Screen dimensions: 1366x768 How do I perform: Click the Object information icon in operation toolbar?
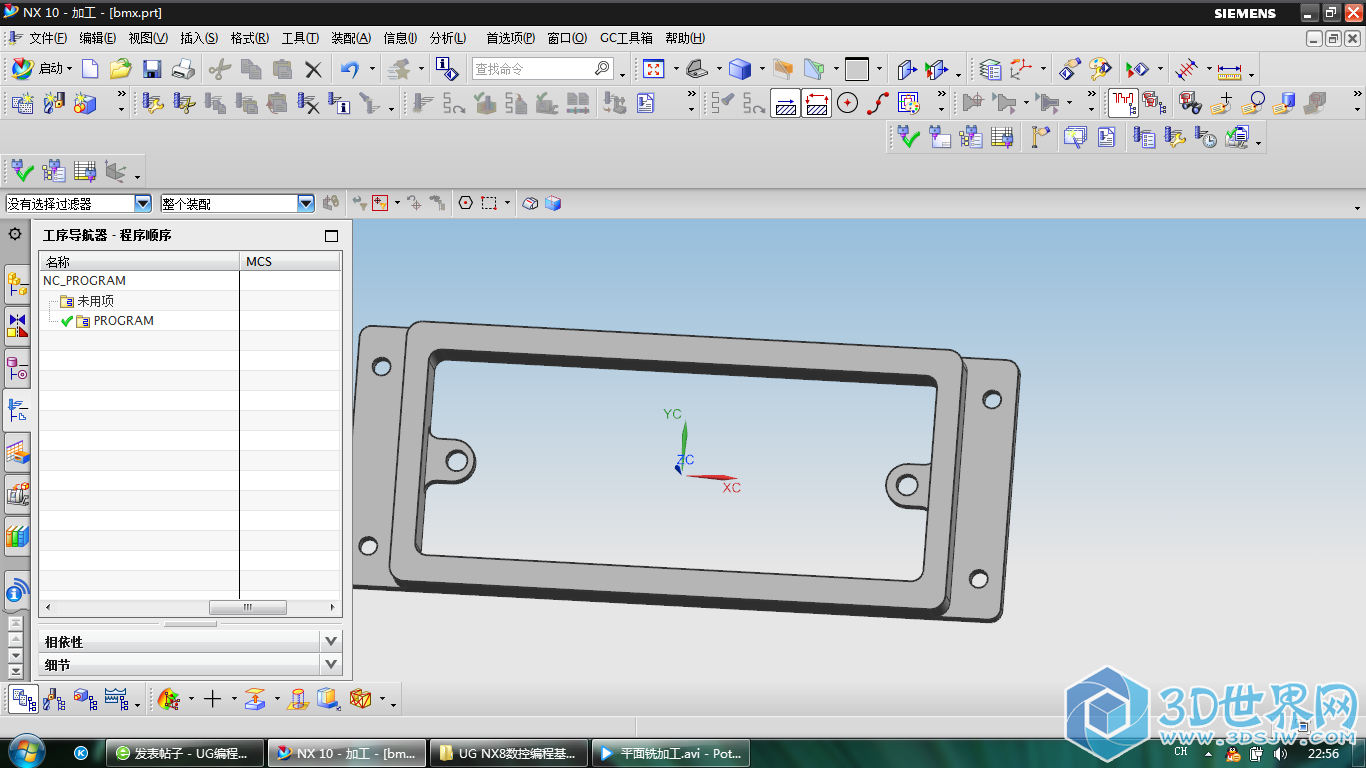click(x=340, y=102)
